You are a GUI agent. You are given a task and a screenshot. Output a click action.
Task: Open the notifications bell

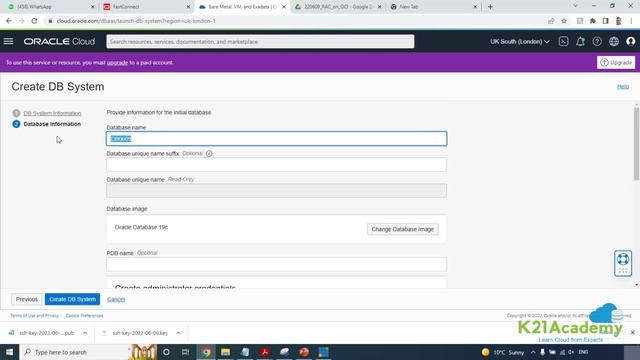click(580, 41)
